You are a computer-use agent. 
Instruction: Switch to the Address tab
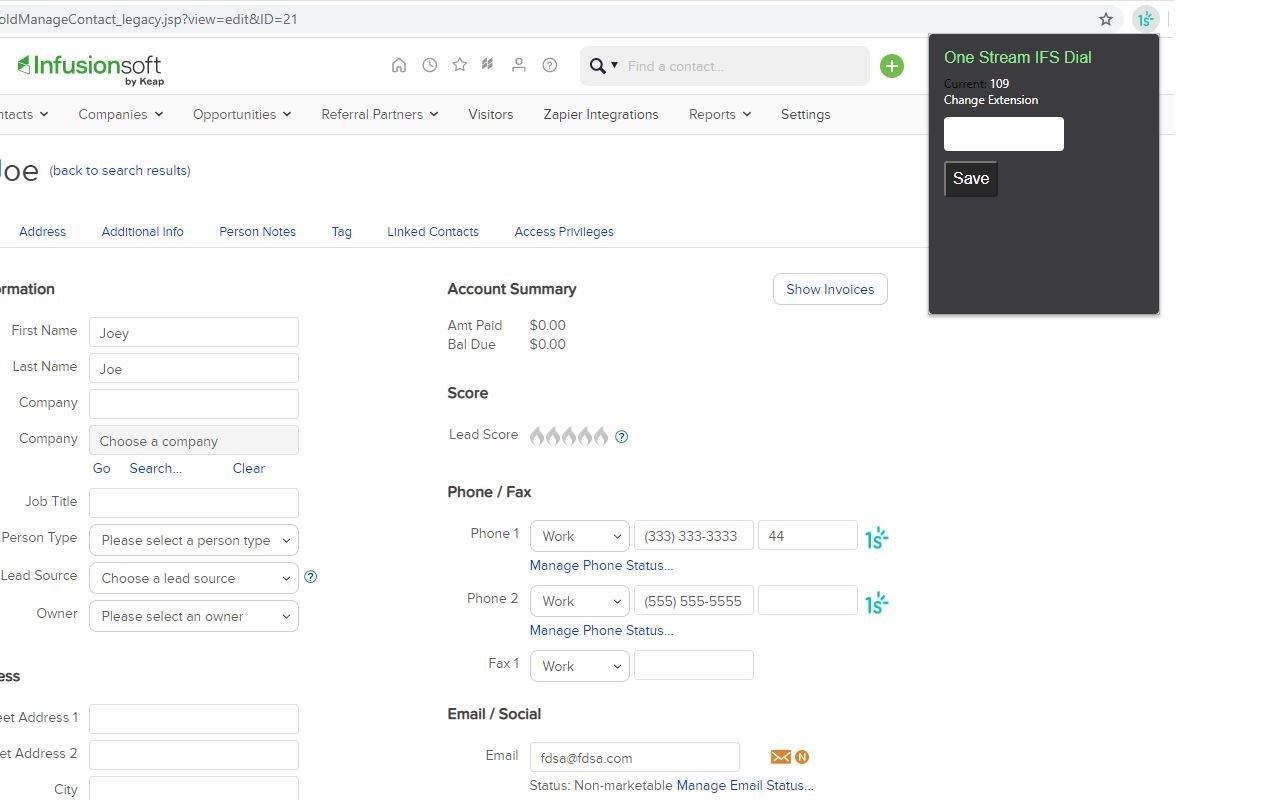point(43,231)
